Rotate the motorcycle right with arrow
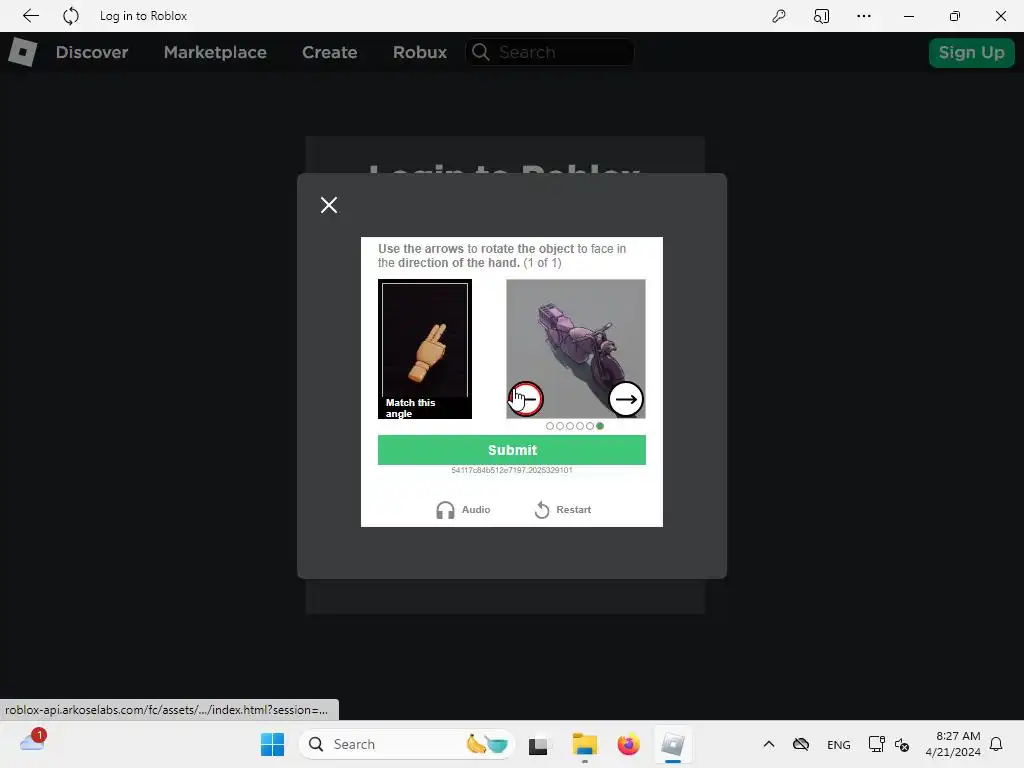 [x=626, y=399]
